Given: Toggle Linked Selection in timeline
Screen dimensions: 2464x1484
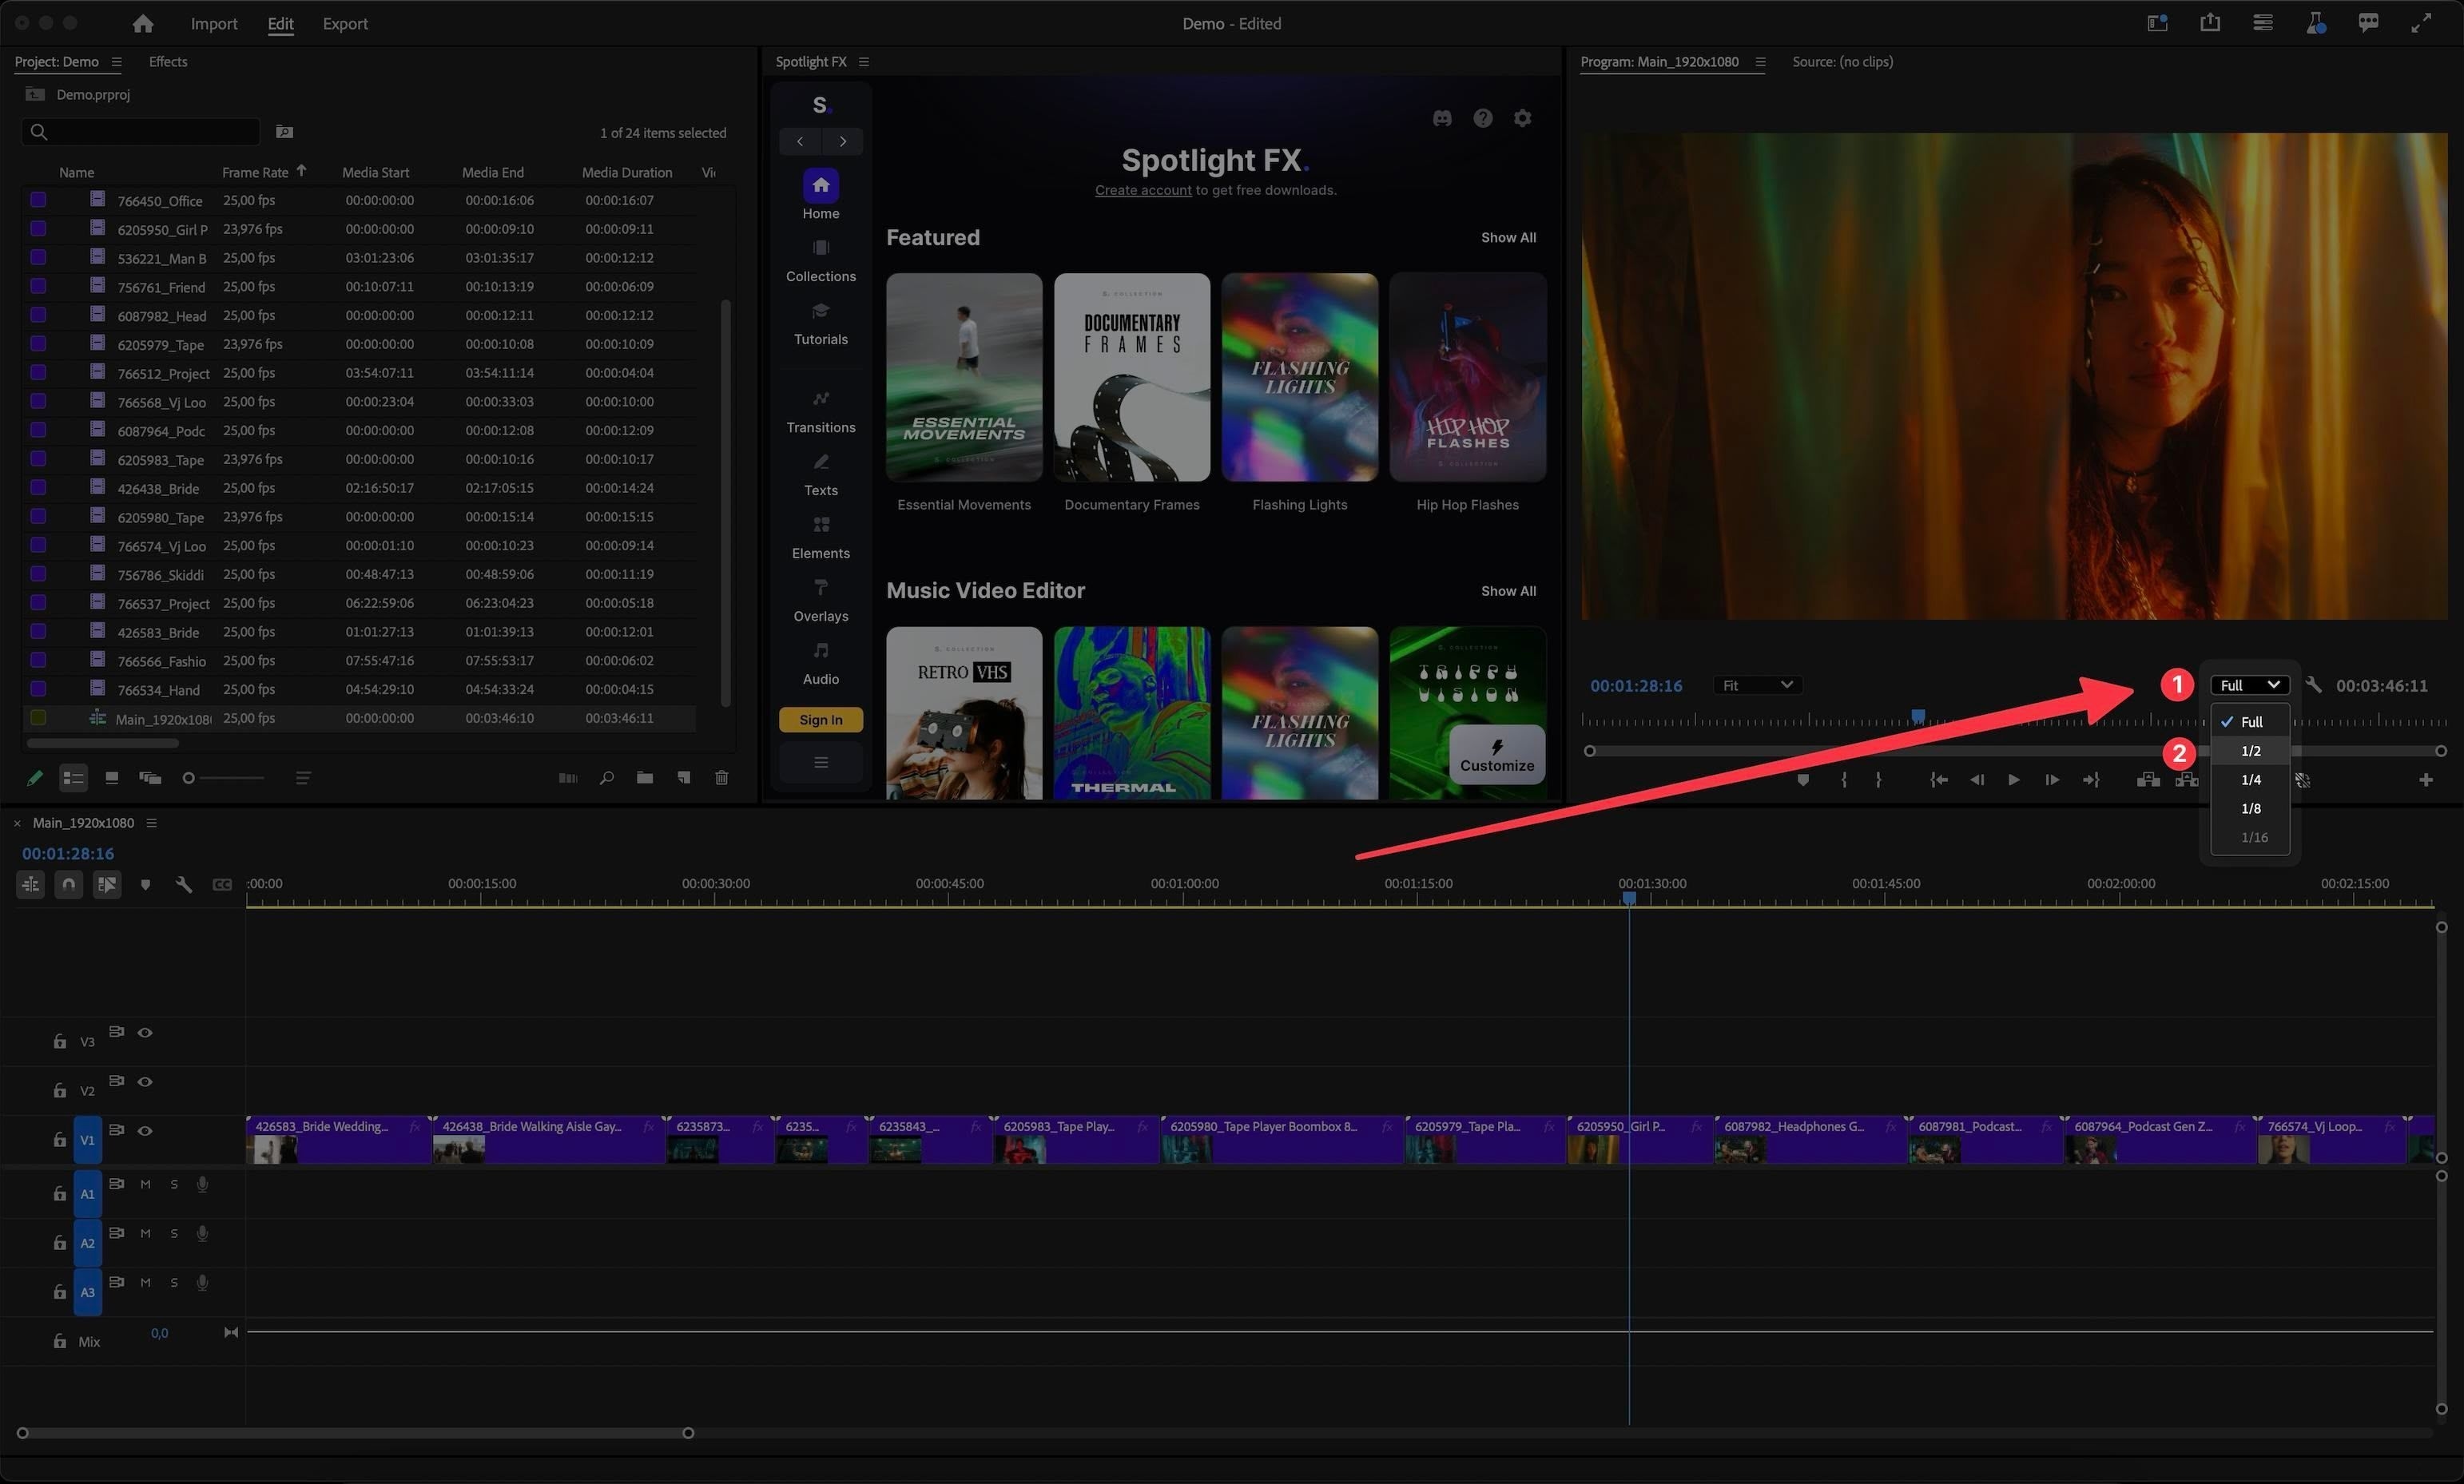Looking at the screenshot, I should pyautogui.click(x=107, y=884).
